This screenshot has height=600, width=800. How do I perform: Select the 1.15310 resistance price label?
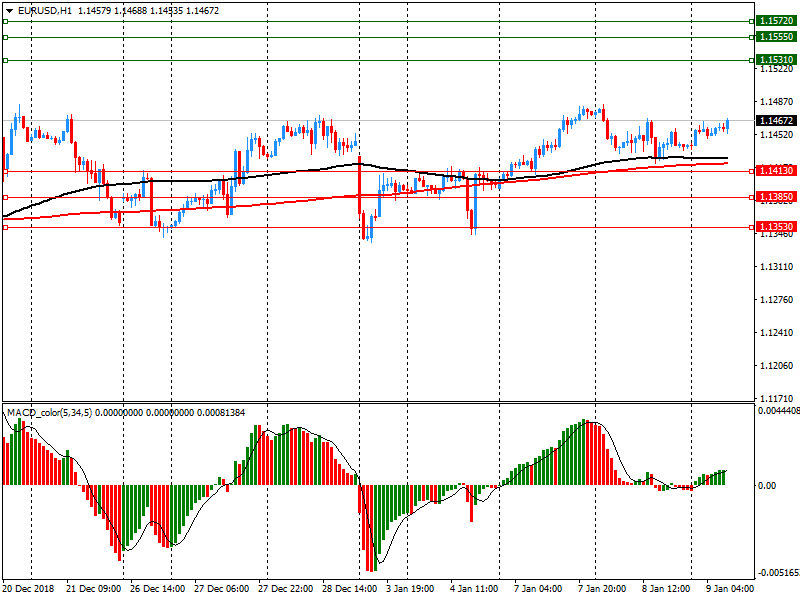click(775, 60)
